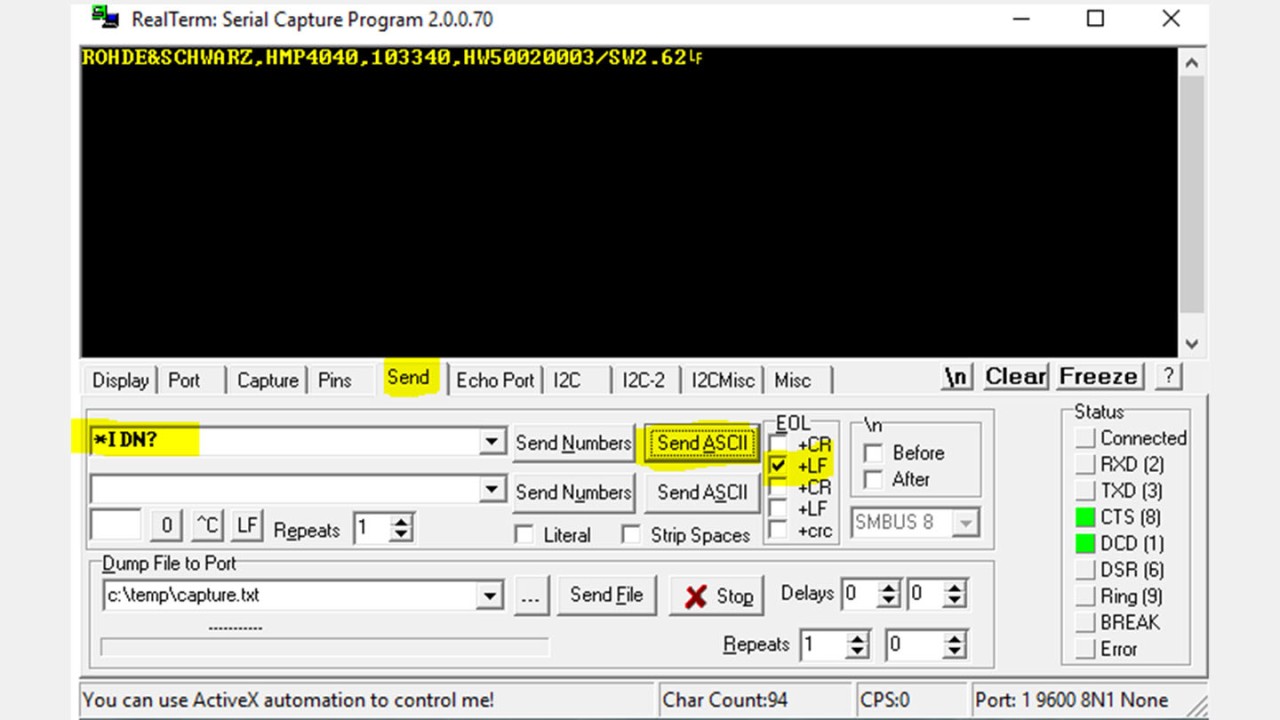
Task: Open help with the ? button
Action: (1167, 377)
